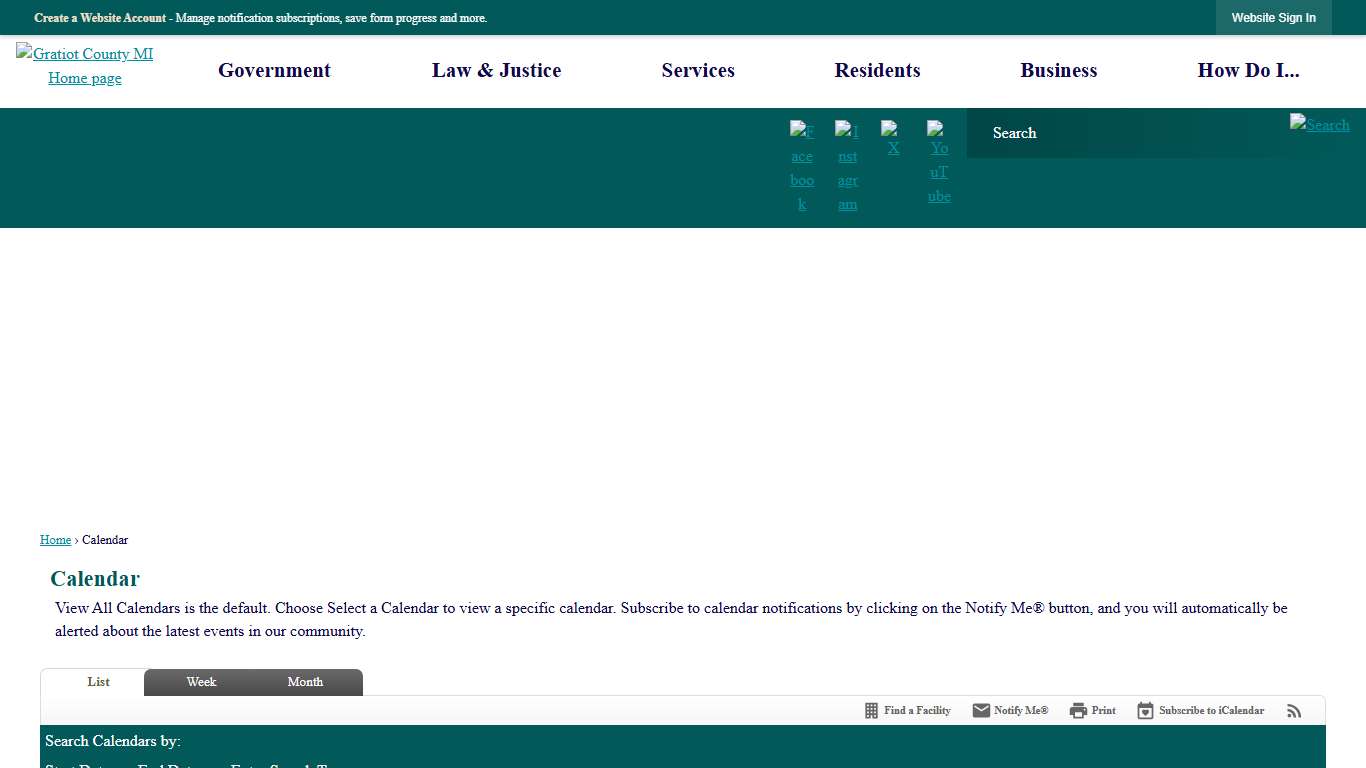The height and width of the screenshot is (768, 1366).
Task: Open Notify Me® envelope icon
Action: (x=981, y=710)
